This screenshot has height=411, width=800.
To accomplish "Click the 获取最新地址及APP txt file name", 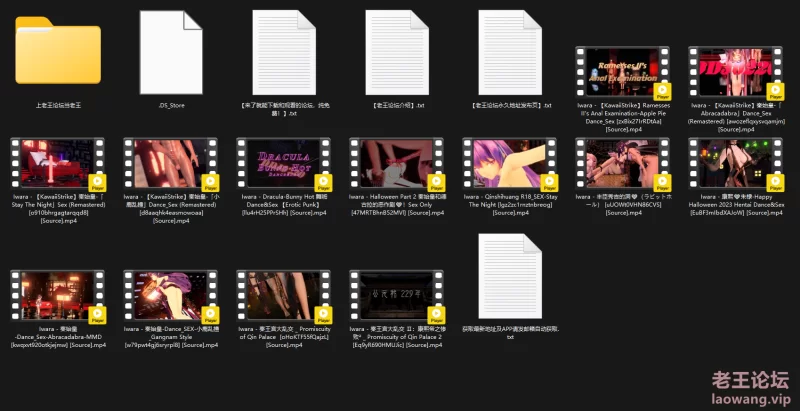I will (x=510, y=333).
